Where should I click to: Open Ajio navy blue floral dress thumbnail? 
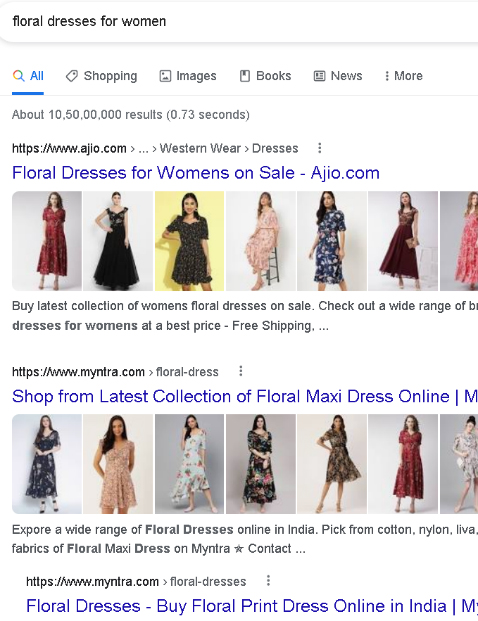point(332,241)
